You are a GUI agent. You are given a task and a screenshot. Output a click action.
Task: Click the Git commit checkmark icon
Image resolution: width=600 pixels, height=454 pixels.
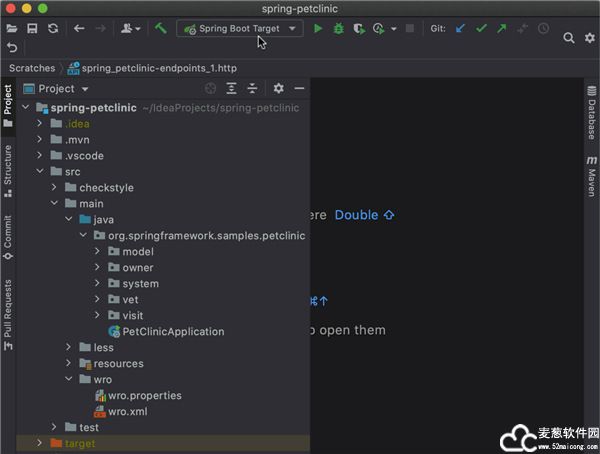click(481, 29)
